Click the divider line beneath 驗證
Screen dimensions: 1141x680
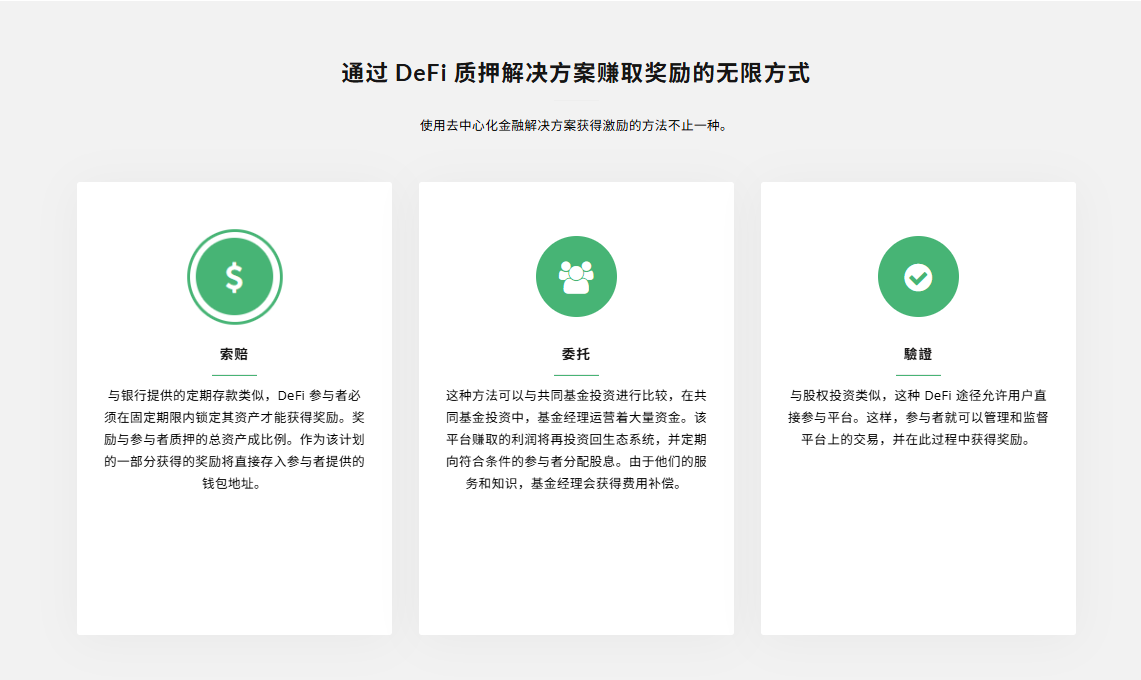click(x=918, y=375)
